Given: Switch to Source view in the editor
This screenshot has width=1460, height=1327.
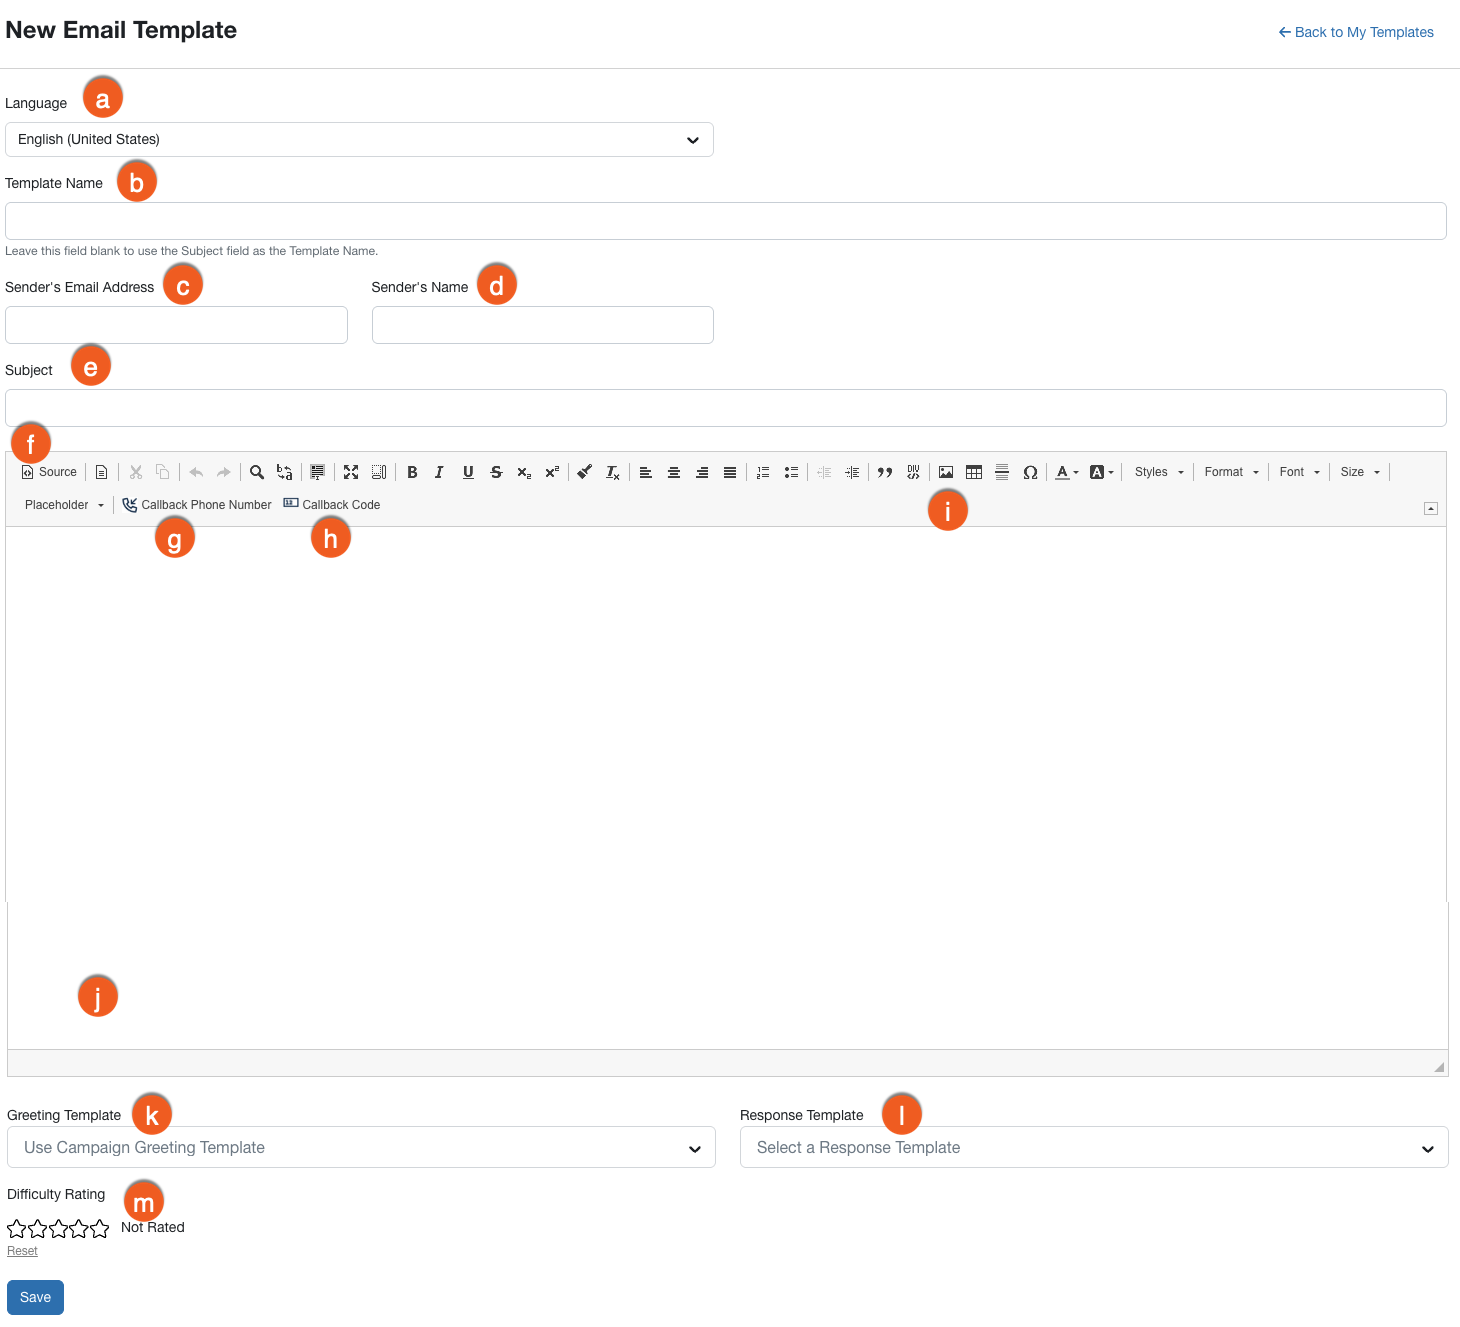Looking at the screenshot, I should point(47,471).
